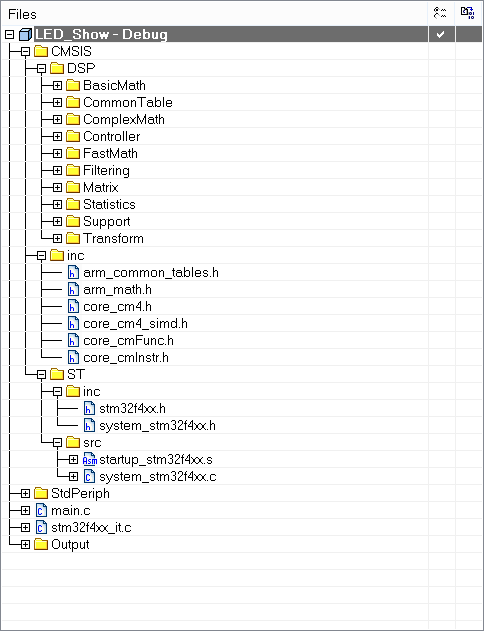
Task: Click the CommonTable folder icon
Action: click(73, 103)
